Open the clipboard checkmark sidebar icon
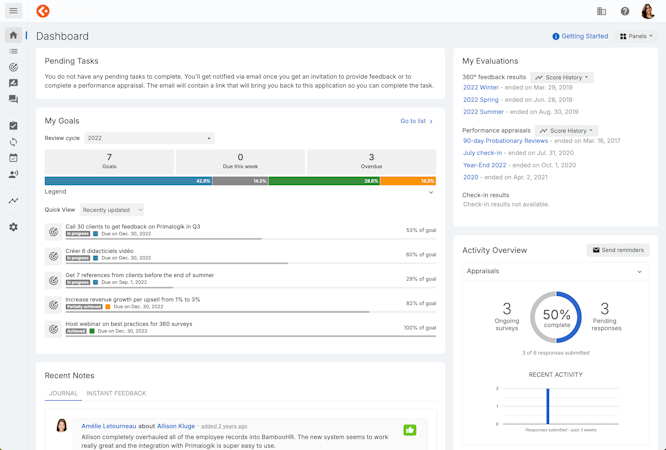This screenshot has width=666, height=450. [x=13, y=126]
